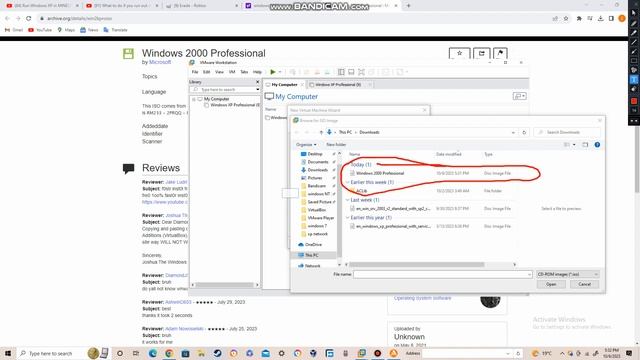Select OneDrive in navigation pane

(313, 244)
